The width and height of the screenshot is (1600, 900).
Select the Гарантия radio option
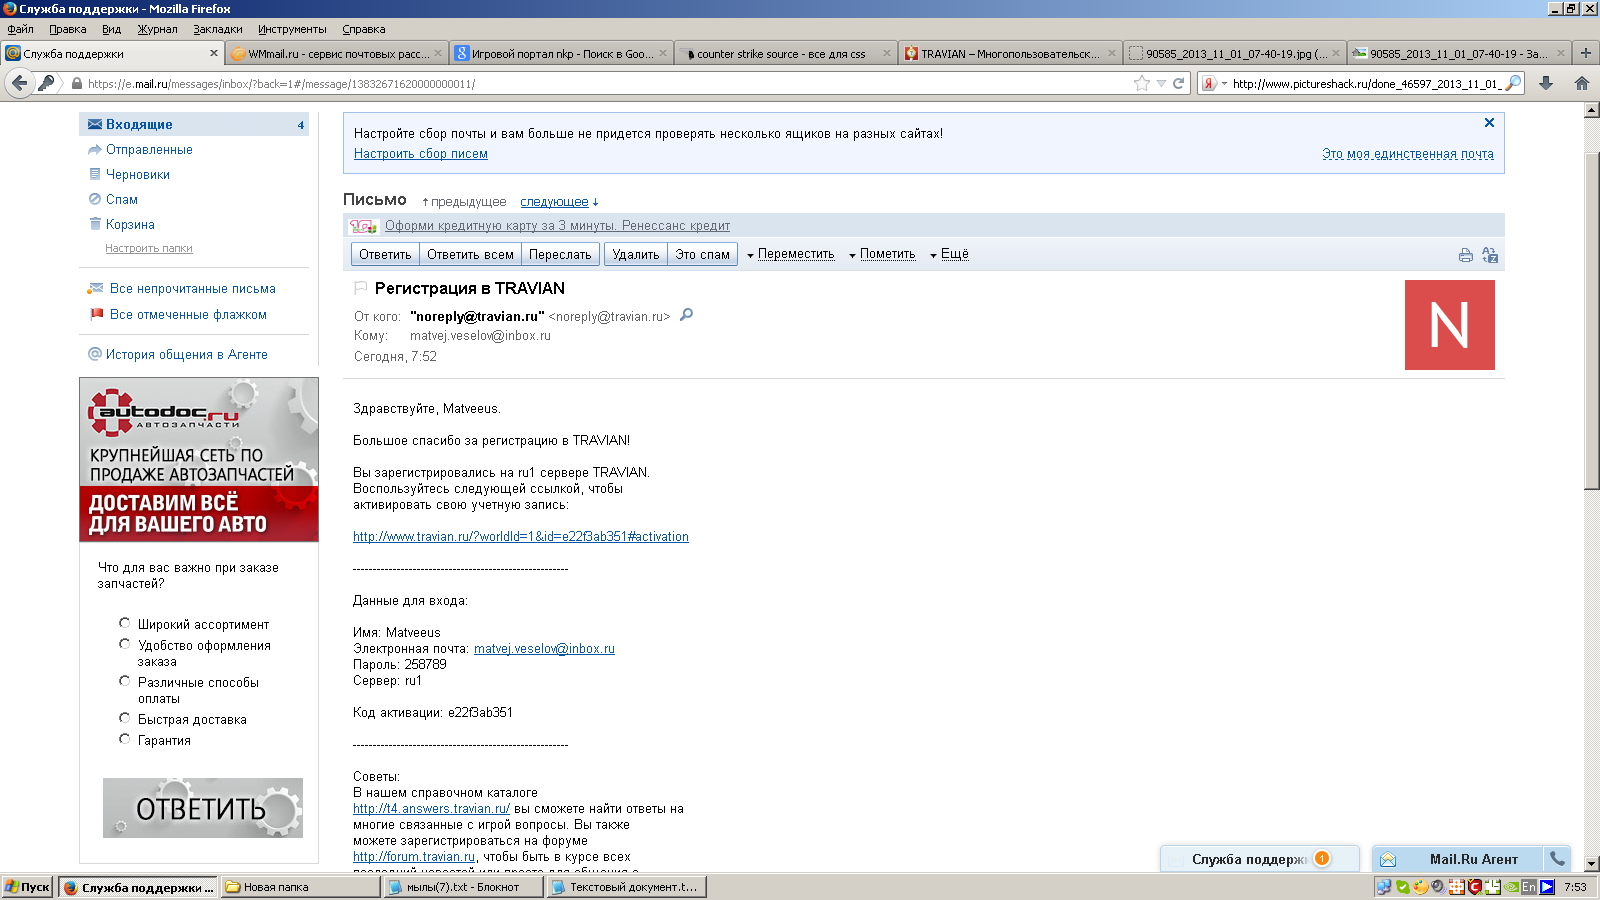pyautogui.click(x=124, y=739)
